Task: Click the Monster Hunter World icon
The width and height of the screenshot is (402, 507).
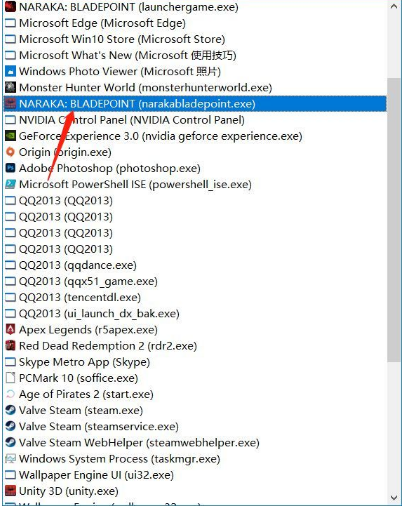Action: pos(10,87)
